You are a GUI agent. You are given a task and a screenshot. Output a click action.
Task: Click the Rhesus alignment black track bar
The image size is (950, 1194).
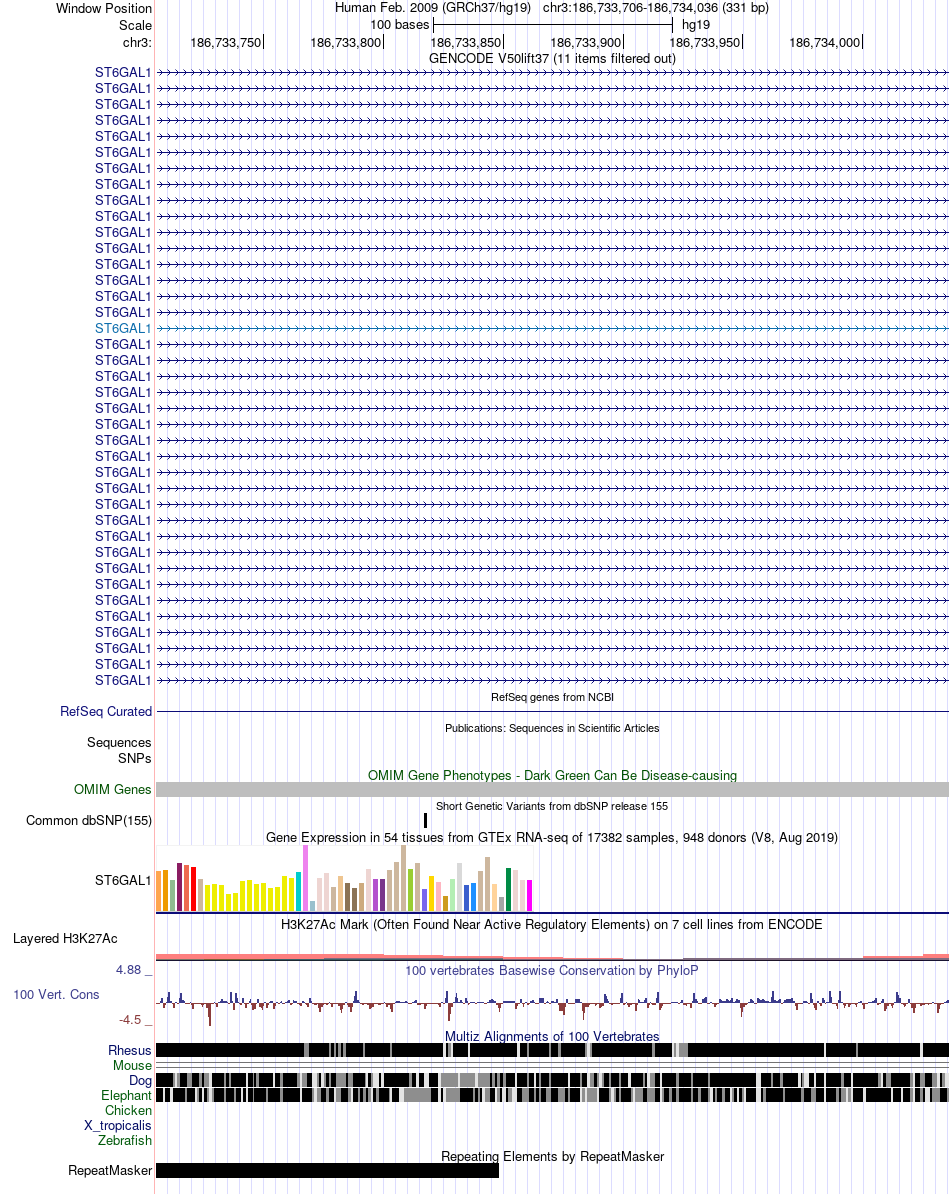(x=553, y=1050)
